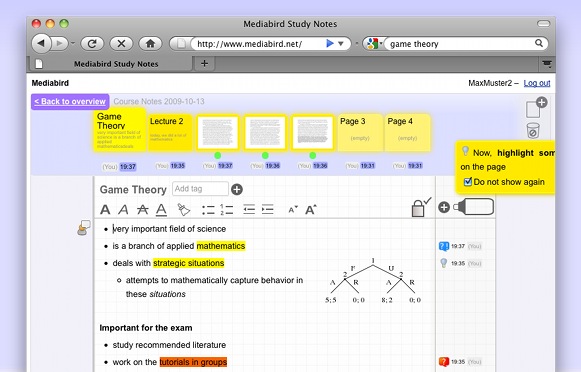Click the clear formatting brush icon

pyautogui.click(x=183, y=210)
